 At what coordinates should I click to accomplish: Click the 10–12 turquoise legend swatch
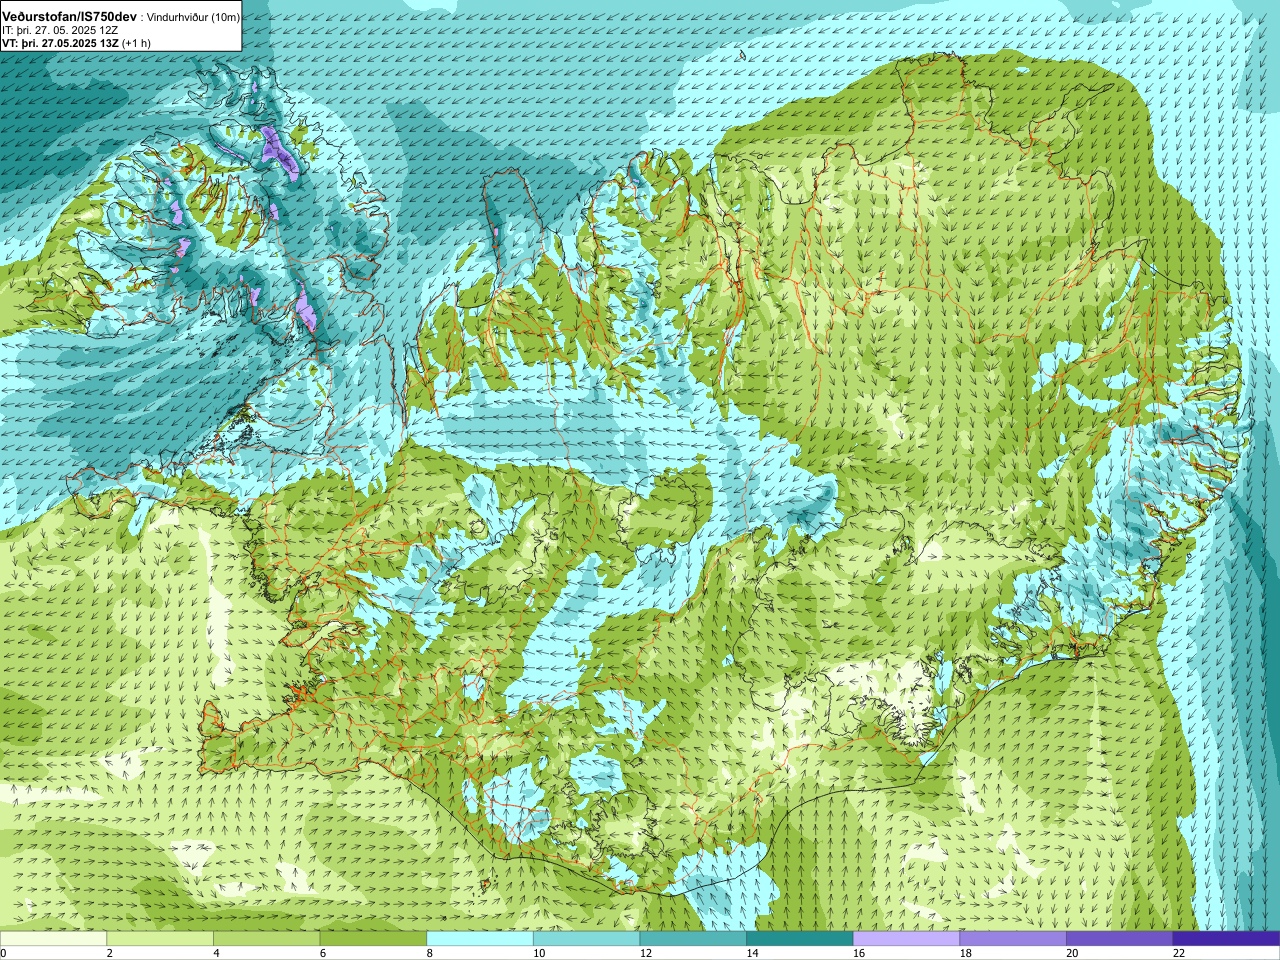coord(586,938)
